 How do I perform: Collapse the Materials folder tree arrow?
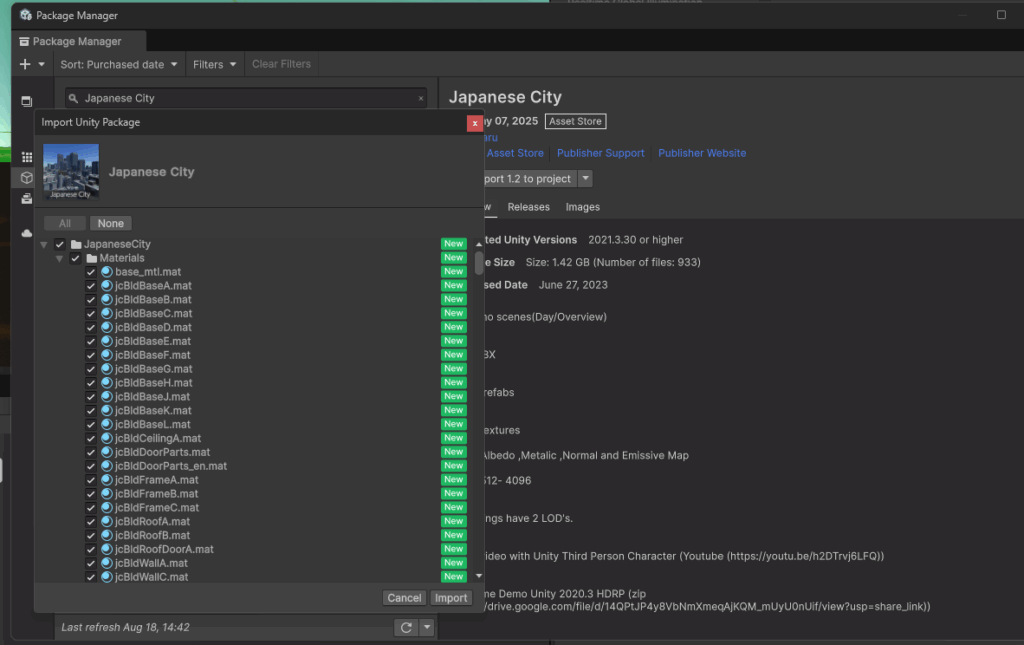tap(59, 259)
